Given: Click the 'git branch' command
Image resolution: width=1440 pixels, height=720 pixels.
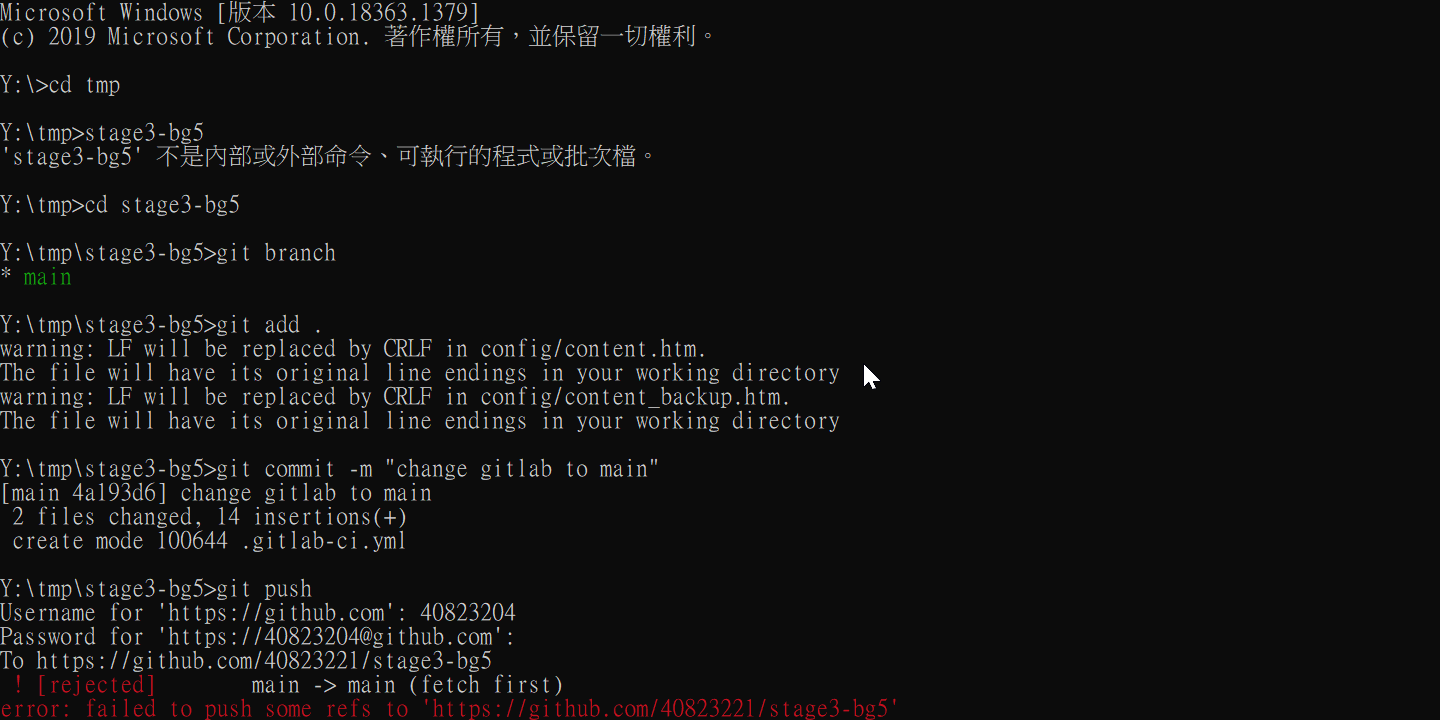Looking at the screenshot, I should [276, 253].
